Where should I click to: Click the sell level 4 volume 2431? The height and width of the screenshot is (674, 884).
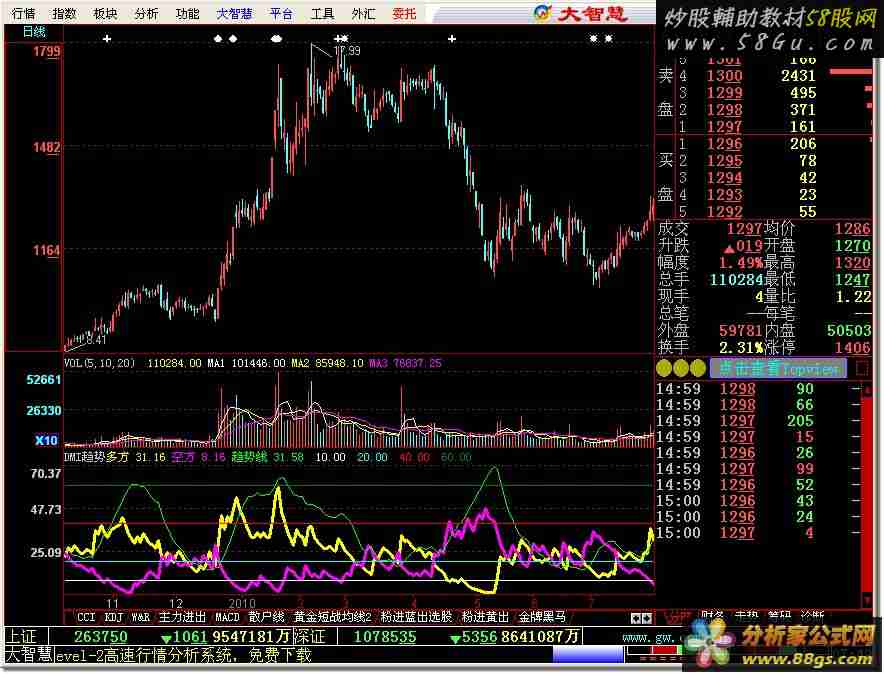click(798, 76)
